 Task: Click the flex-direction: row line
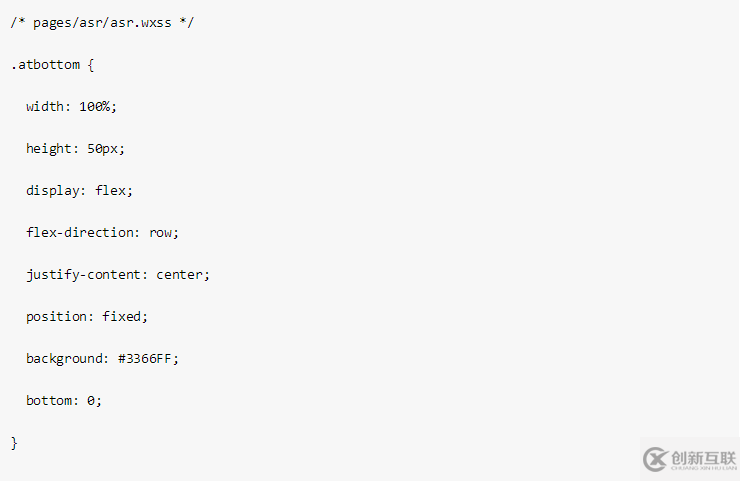click(x=102, y=233)
